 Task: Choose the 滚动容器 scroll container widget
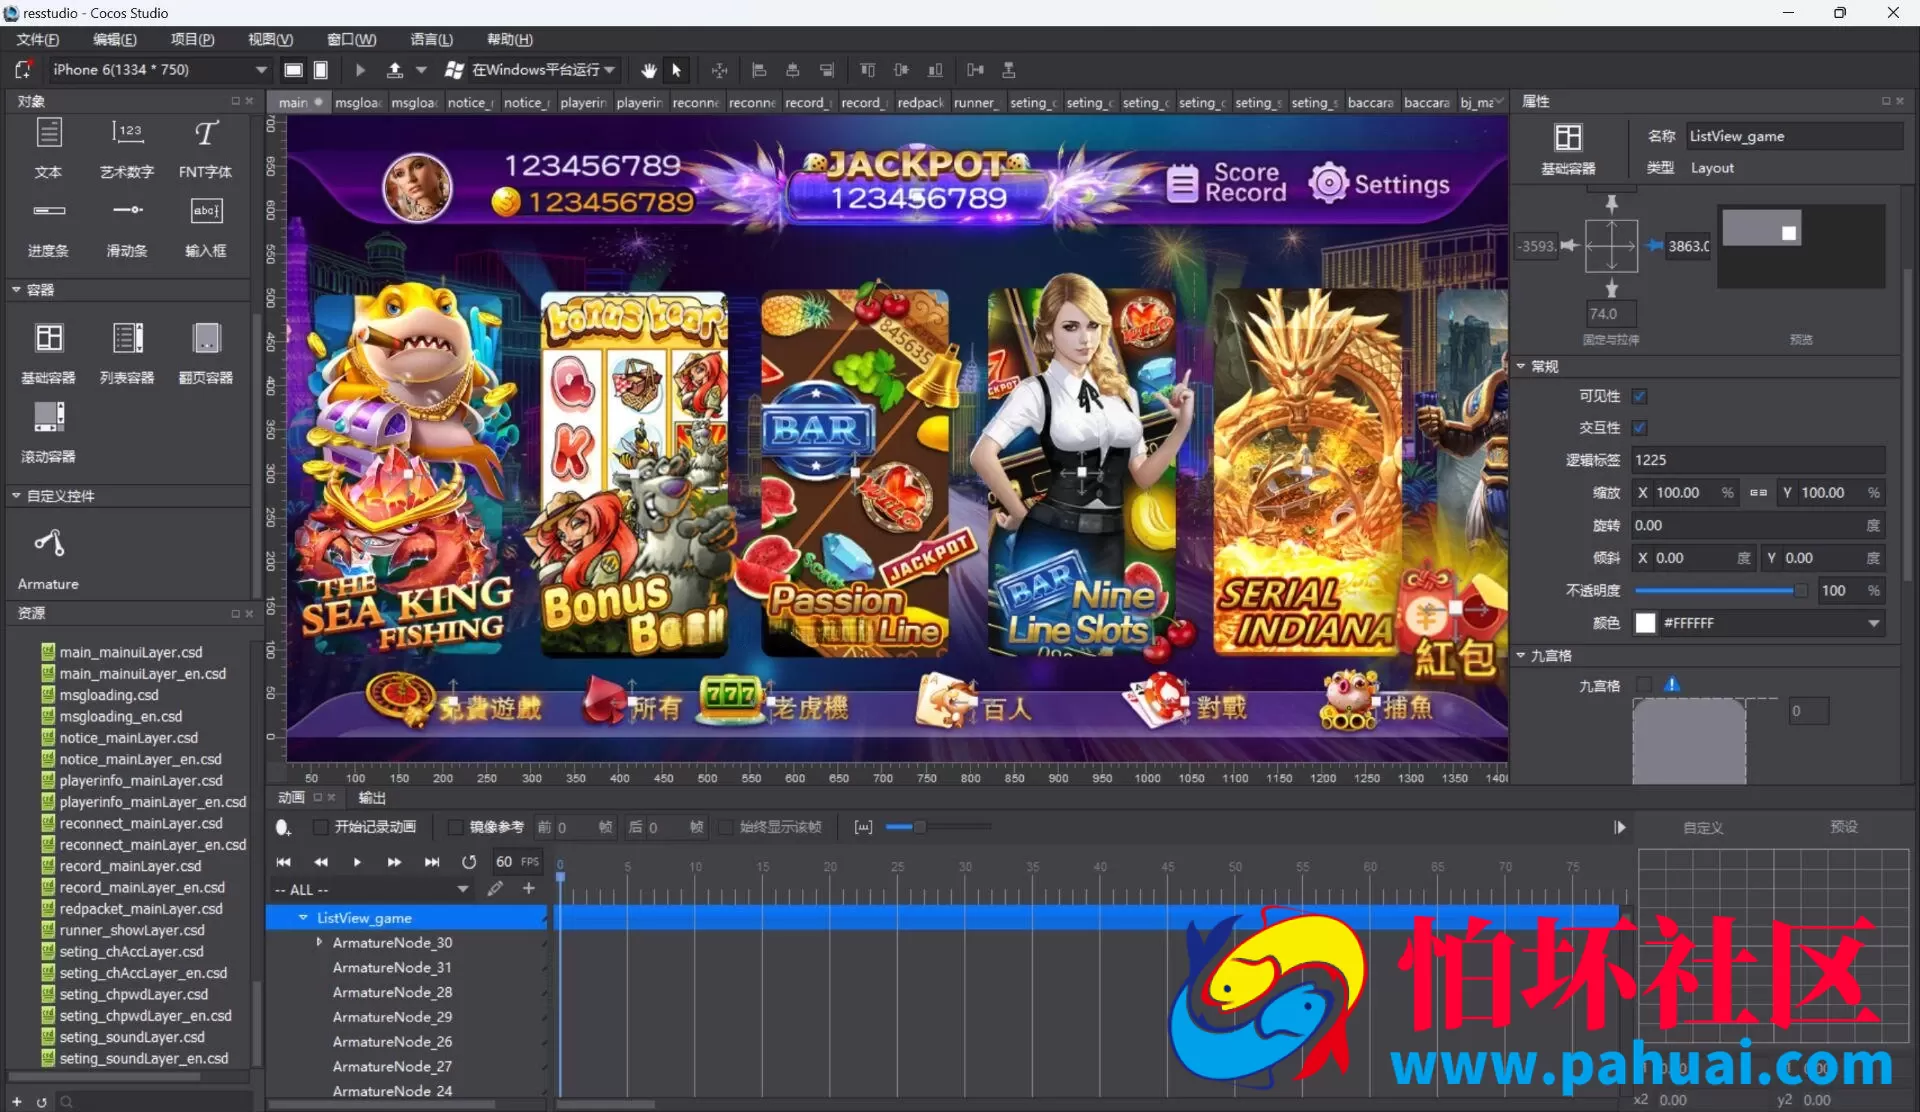(x=48, y=432)
